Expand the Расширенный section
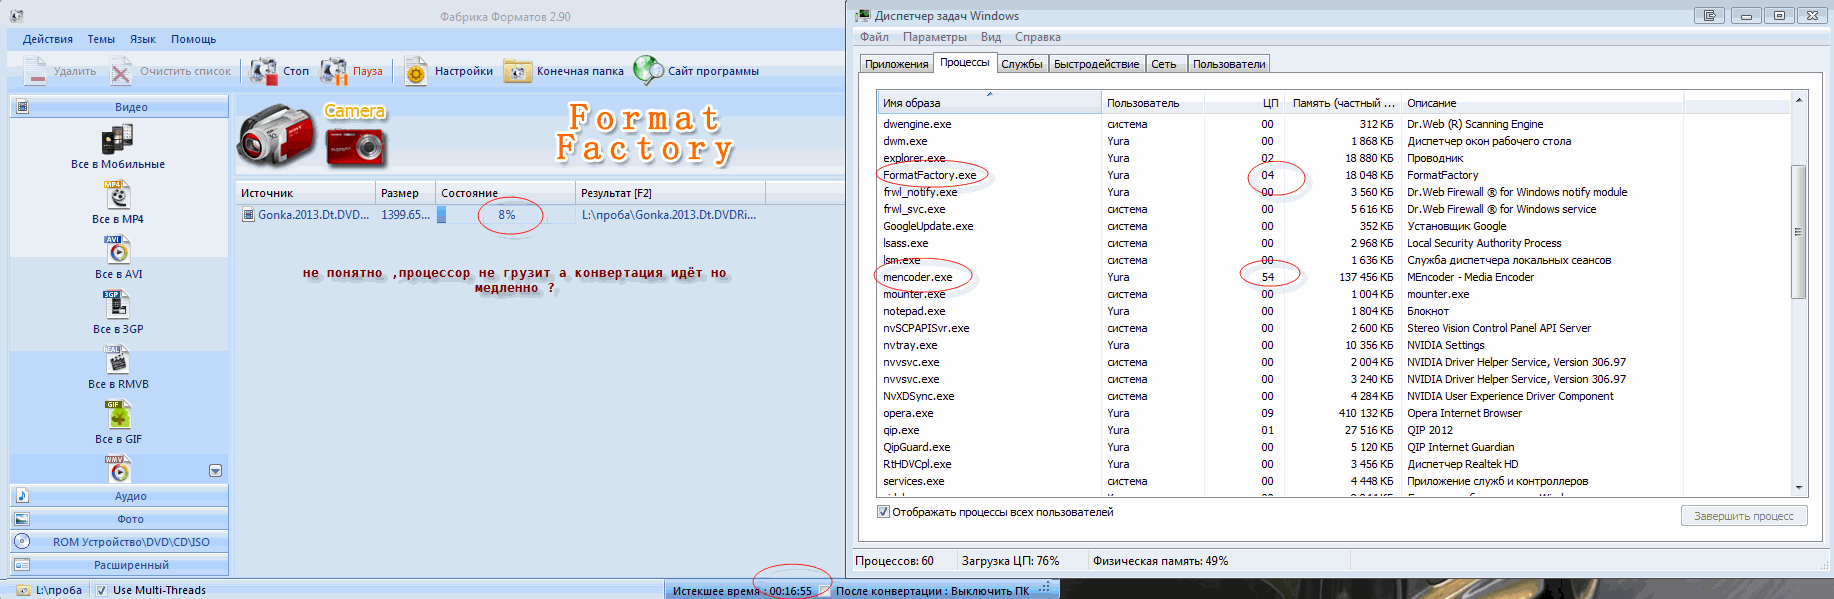The image size is (1834, 599). (119, 565)
